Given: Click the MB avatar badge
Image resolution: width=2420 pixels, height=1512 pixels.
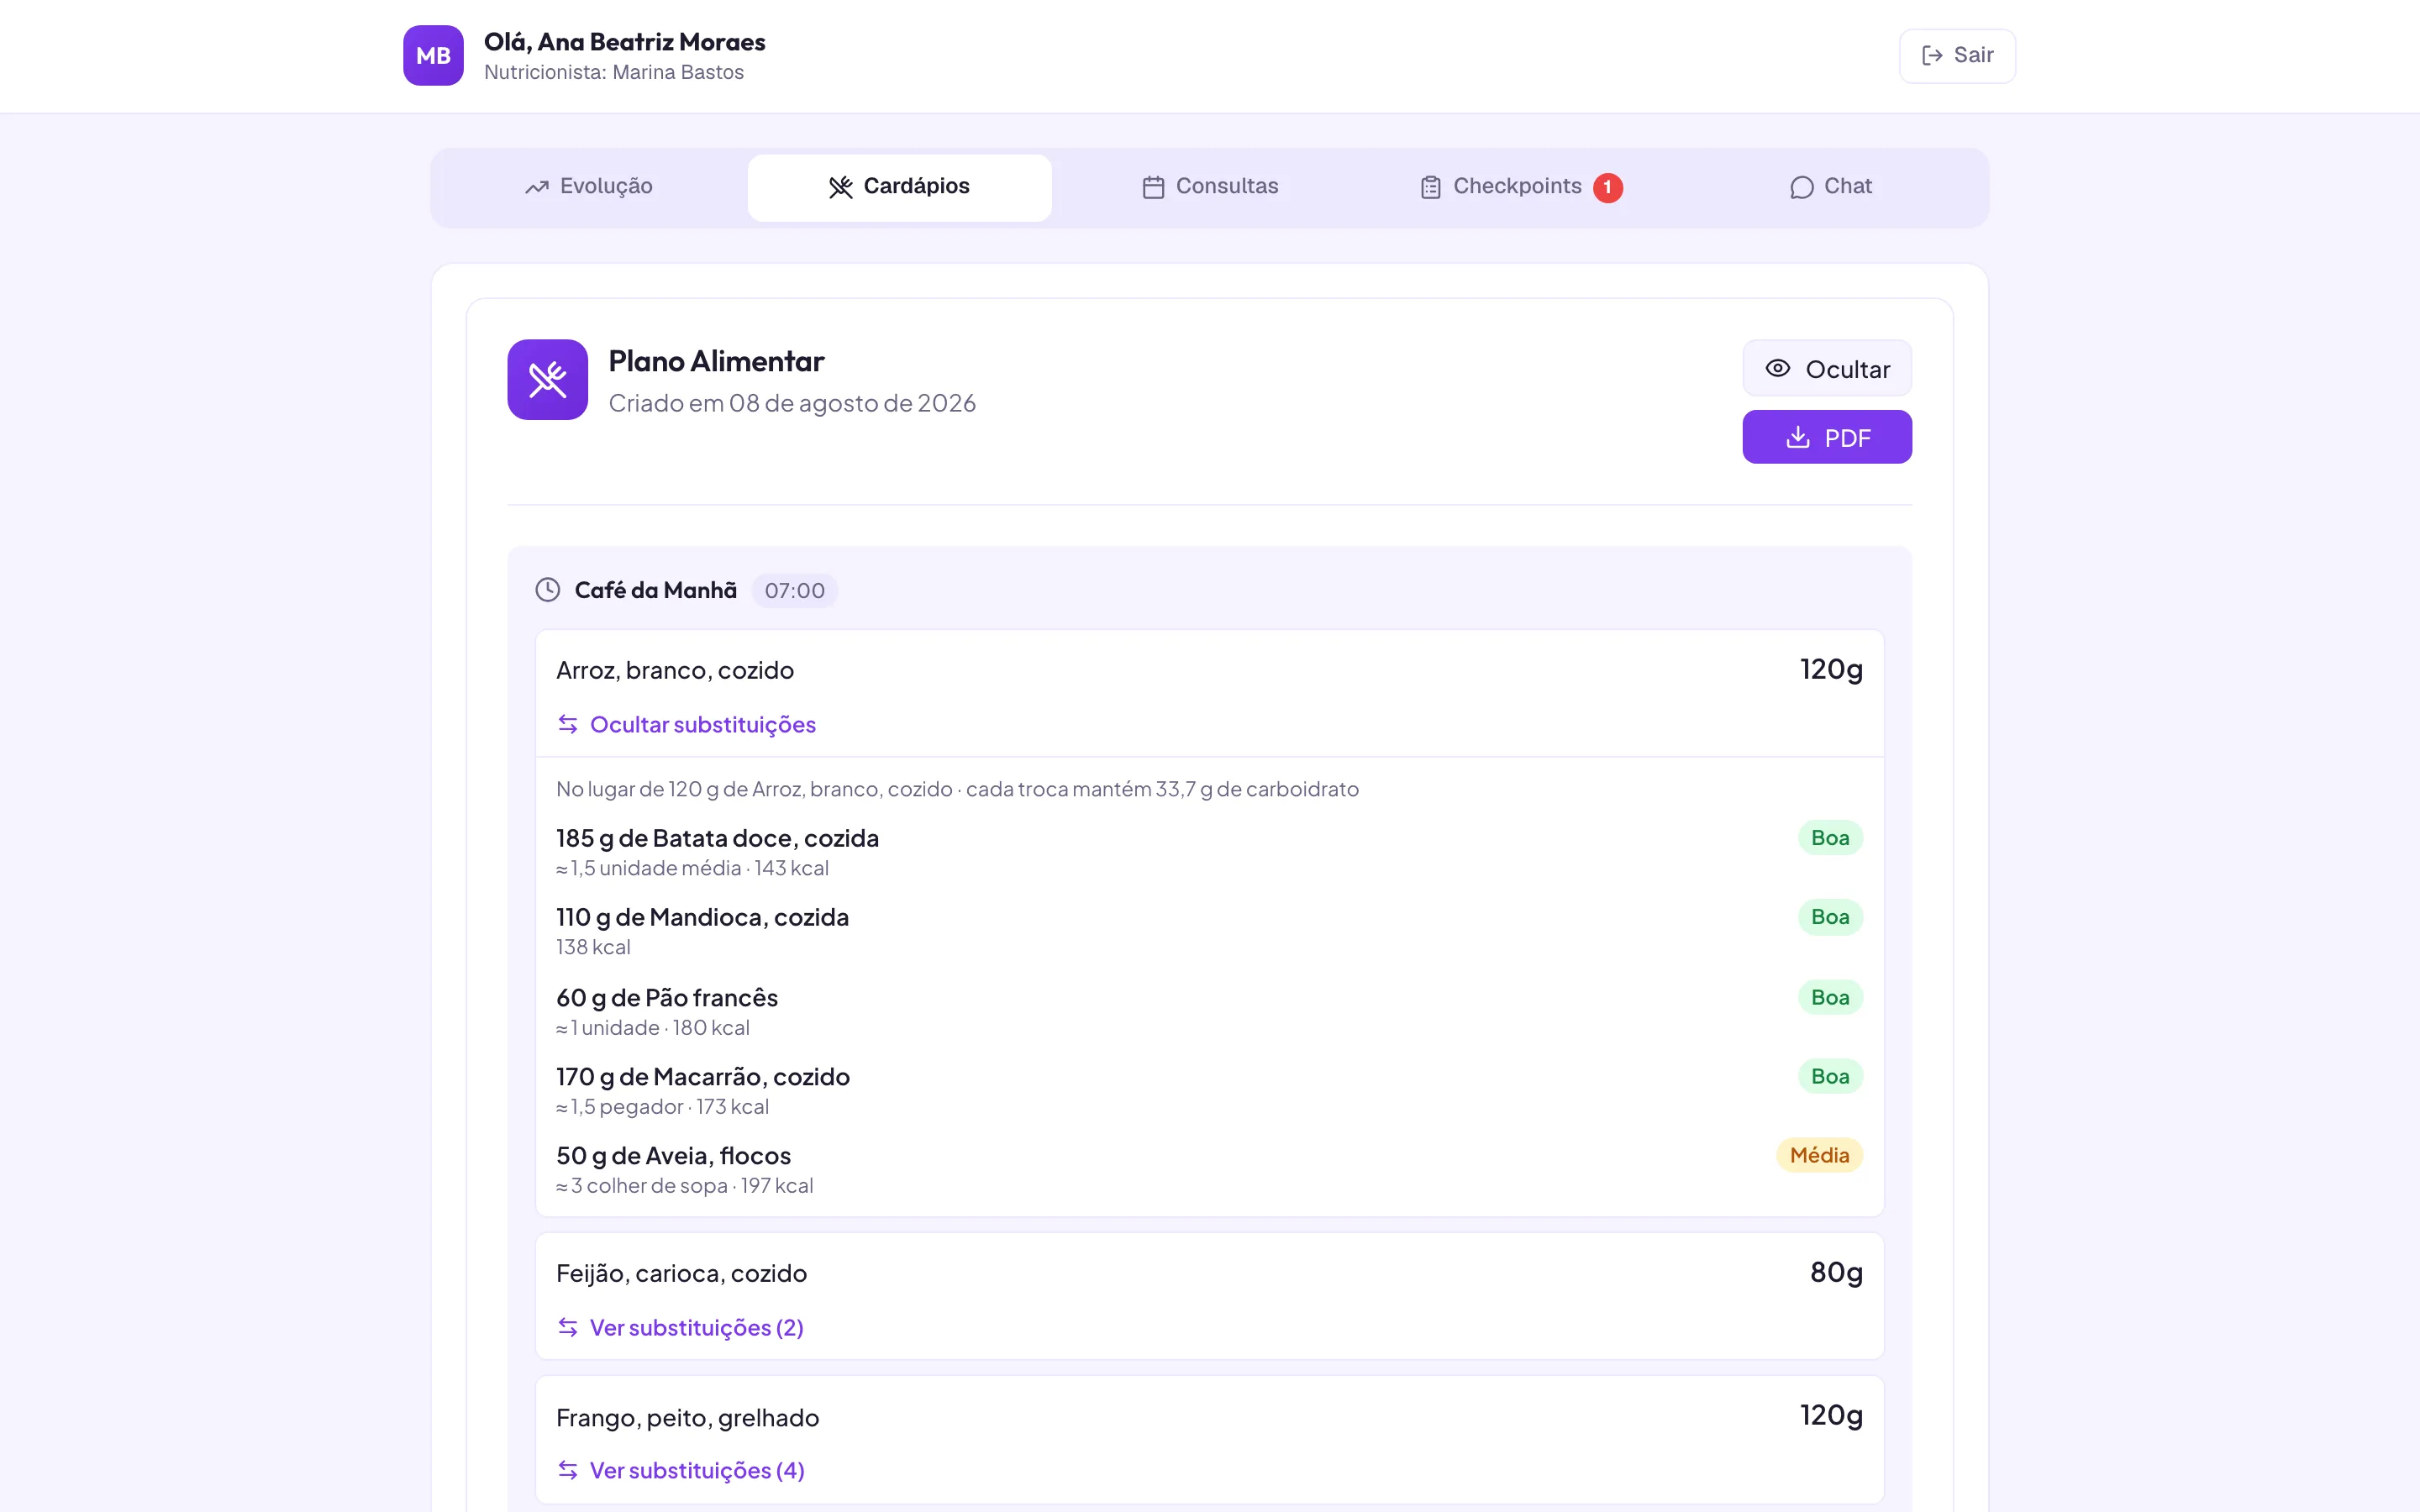Looking at the screenshot, I should click(433, 56).
